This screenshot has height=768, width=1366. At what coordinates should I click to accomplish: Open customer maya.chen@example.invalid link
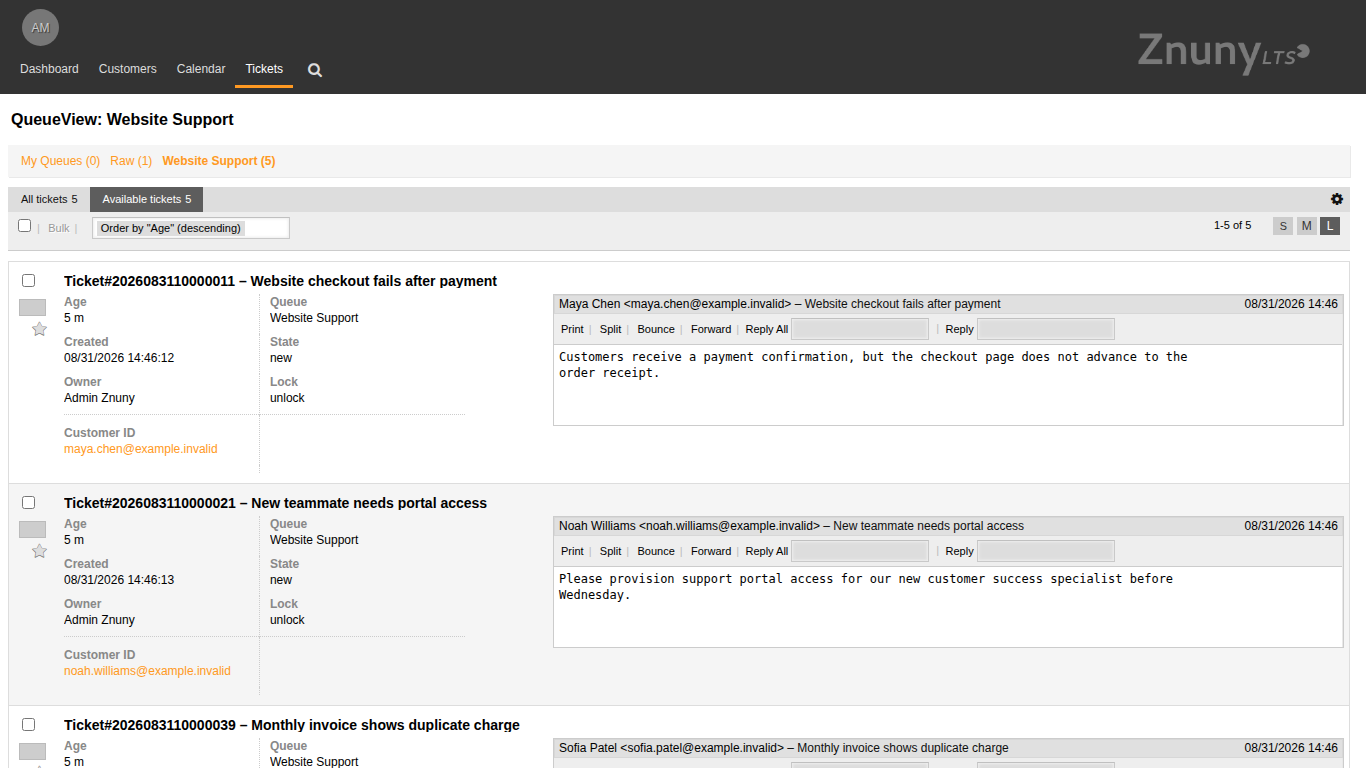click(141, 449)
